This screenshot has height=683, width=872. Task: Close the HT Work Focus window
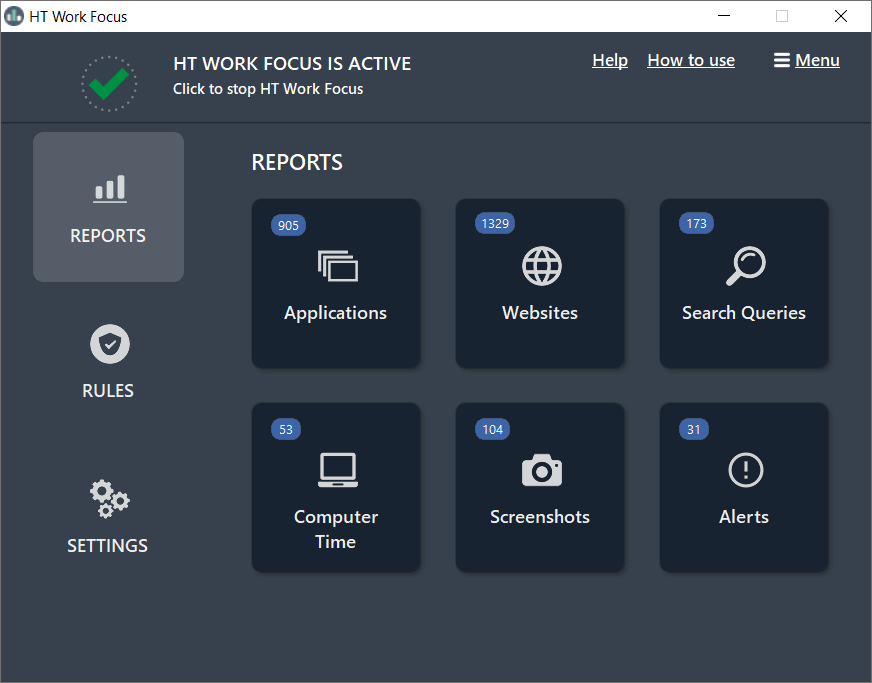click(x=840, y=16)
